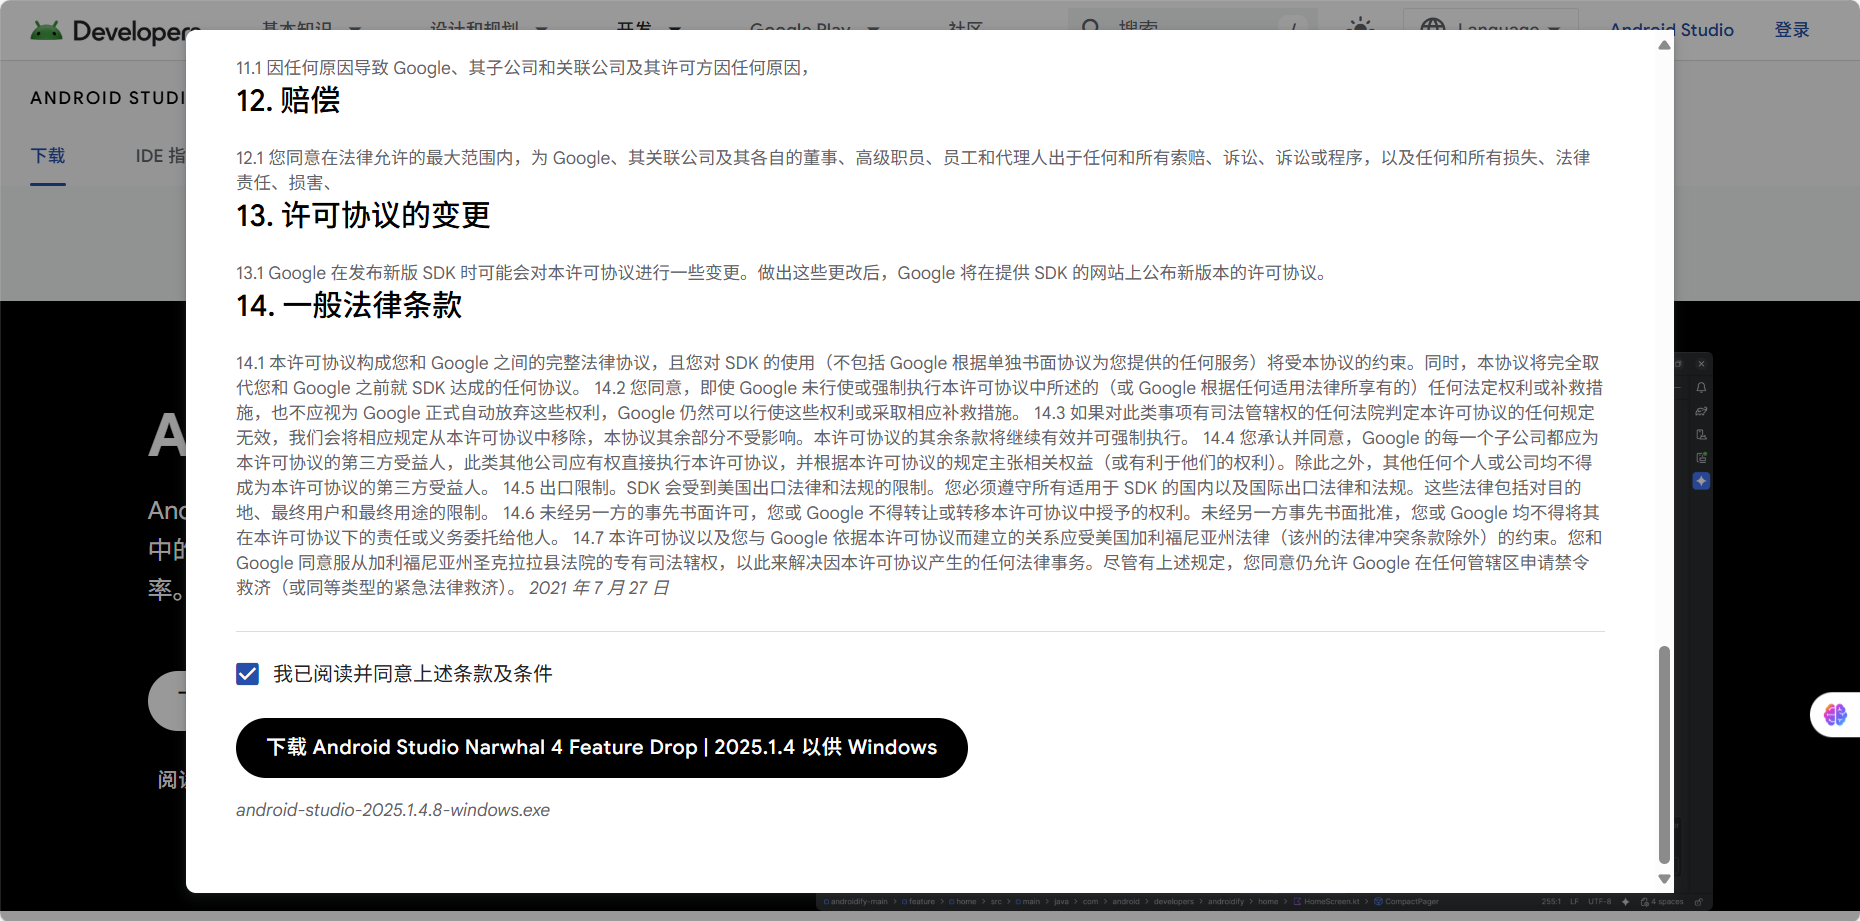The height and width of the screenshot is (921, 1860).
Task: Click the ANDROID STUDIO section title
Action: tap(108, 98)
